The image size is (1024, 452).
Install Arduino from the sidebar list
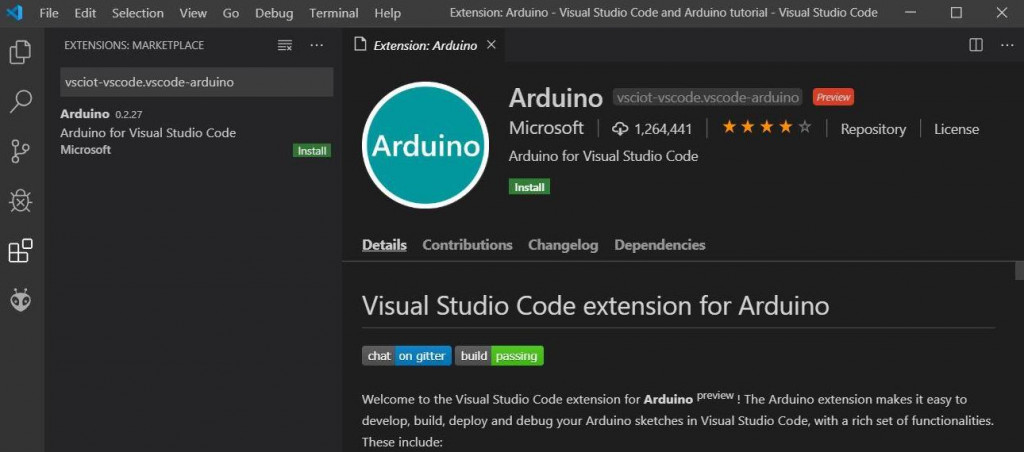(312, 151)
